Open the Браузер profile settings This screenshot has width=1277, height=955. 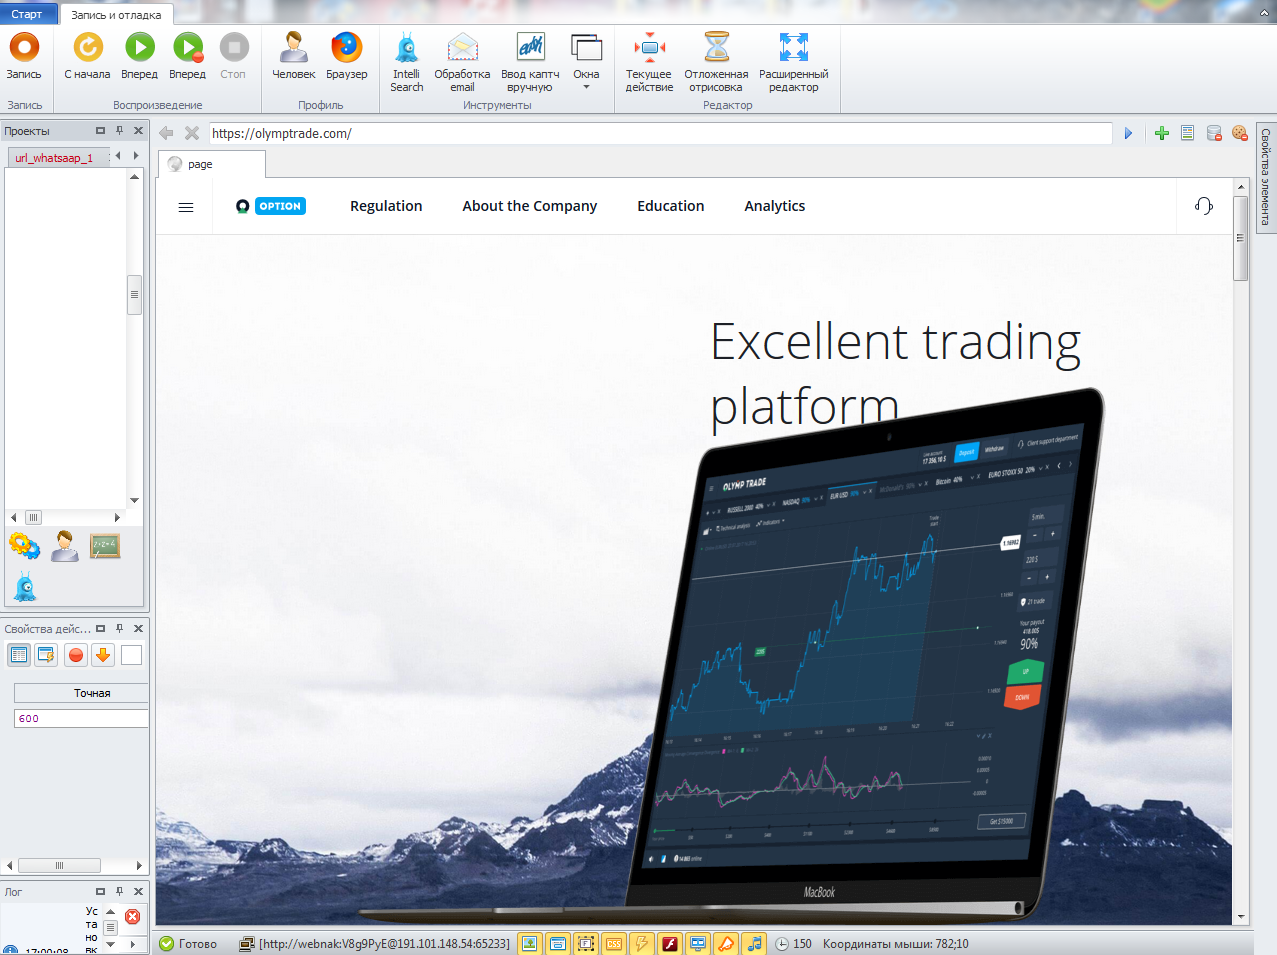(x=346, y=56)
